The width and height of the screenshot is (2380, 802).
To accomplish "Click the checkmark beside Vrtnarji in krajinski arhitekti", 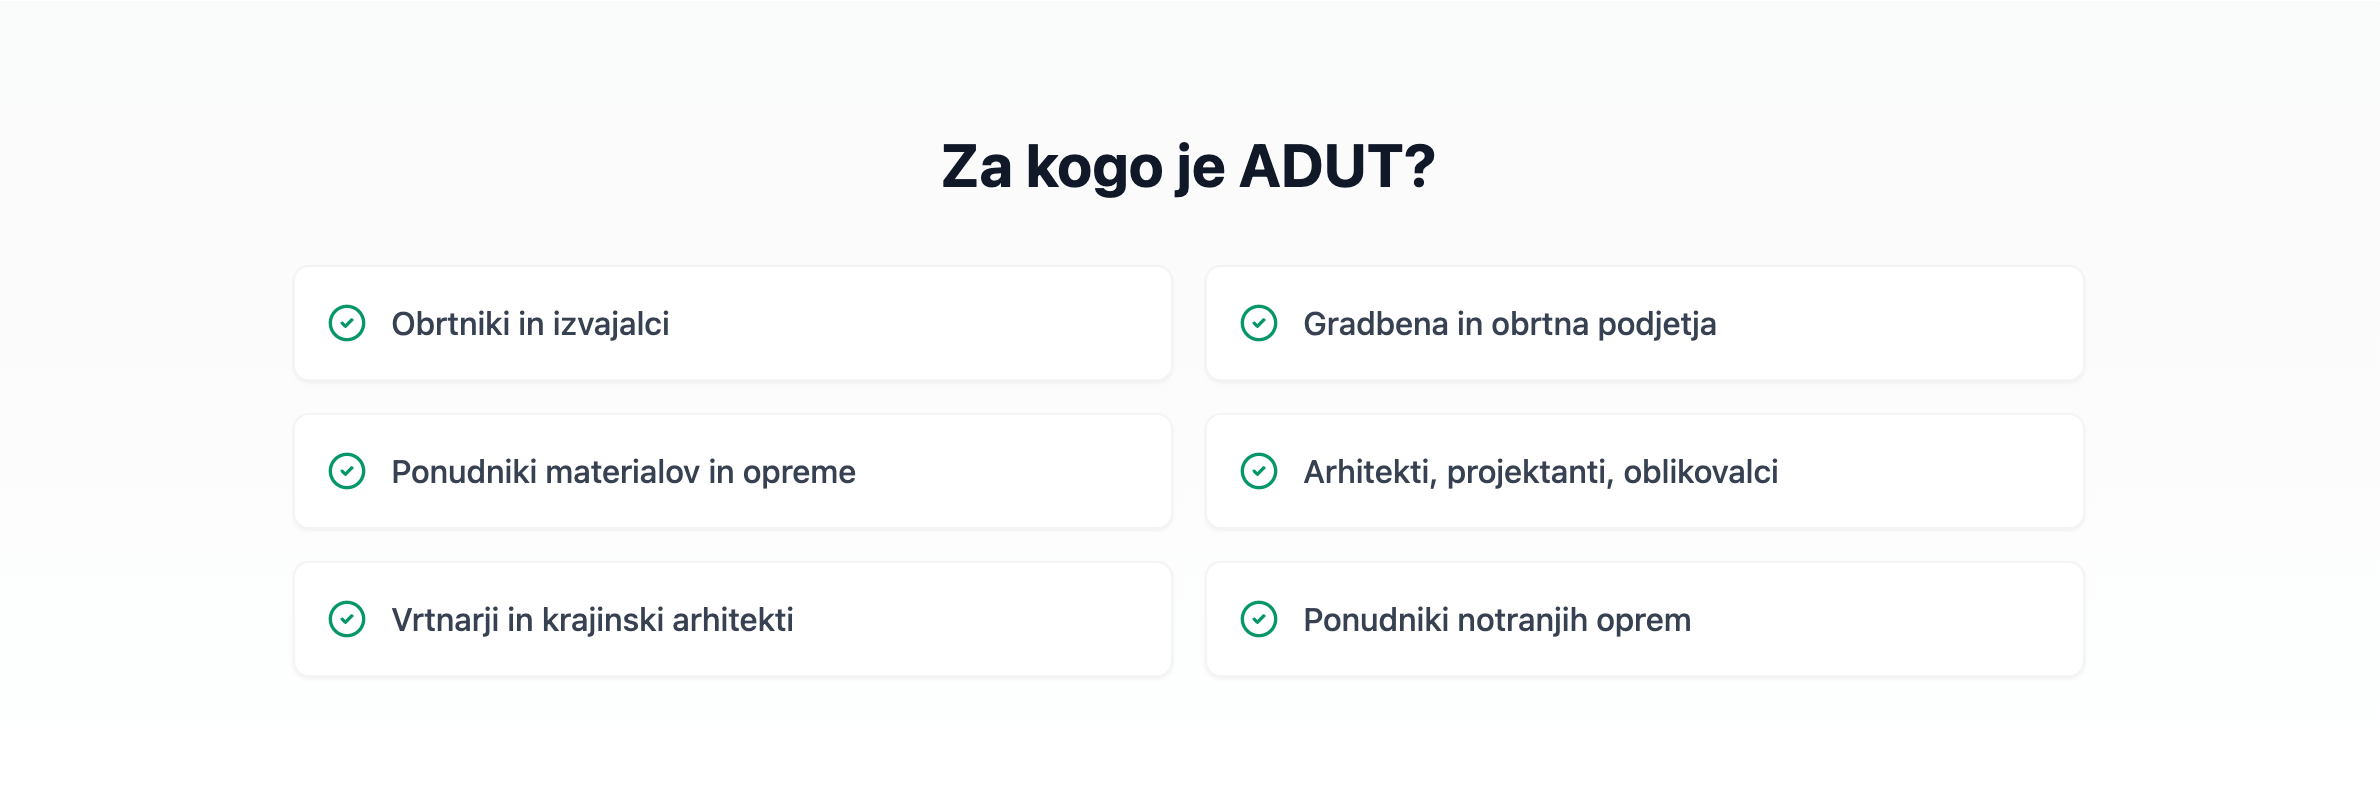I will pyautogui.click(x=347, y=619).
